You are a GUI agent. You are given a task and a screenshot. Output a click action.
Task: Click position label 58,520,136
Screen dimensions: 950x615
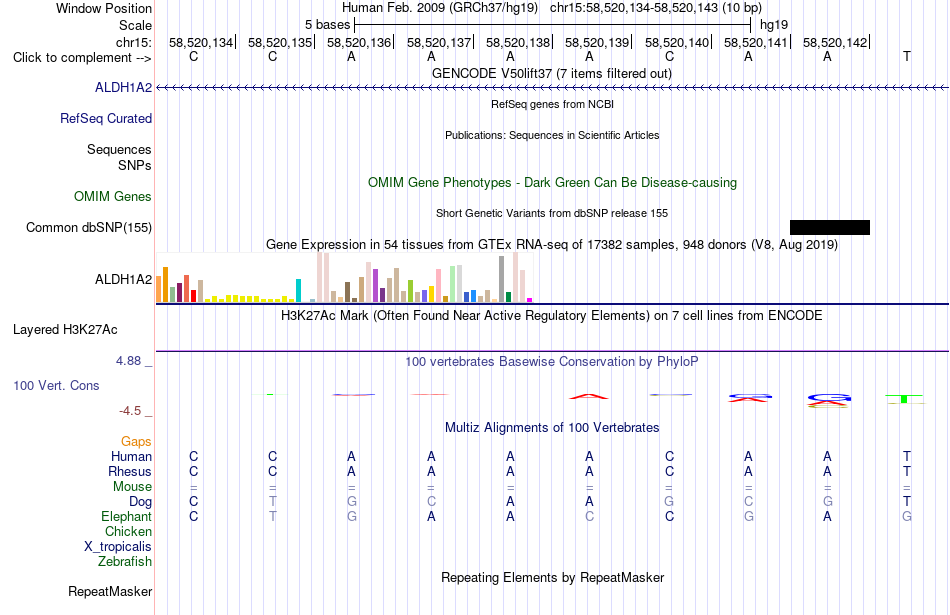[x=359, y=42]
